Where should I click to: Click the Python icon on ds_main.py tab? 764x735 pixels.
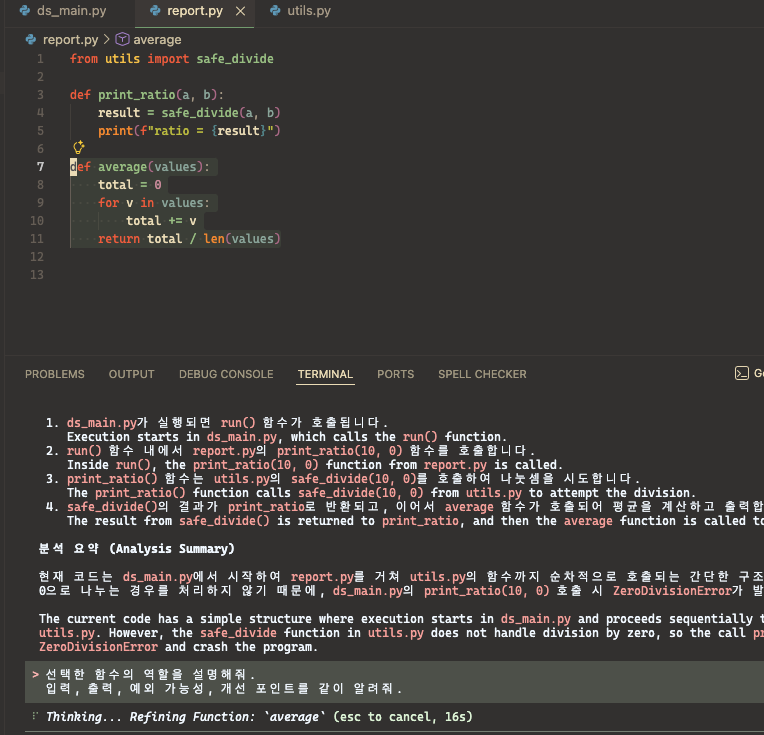coord(25,11)
